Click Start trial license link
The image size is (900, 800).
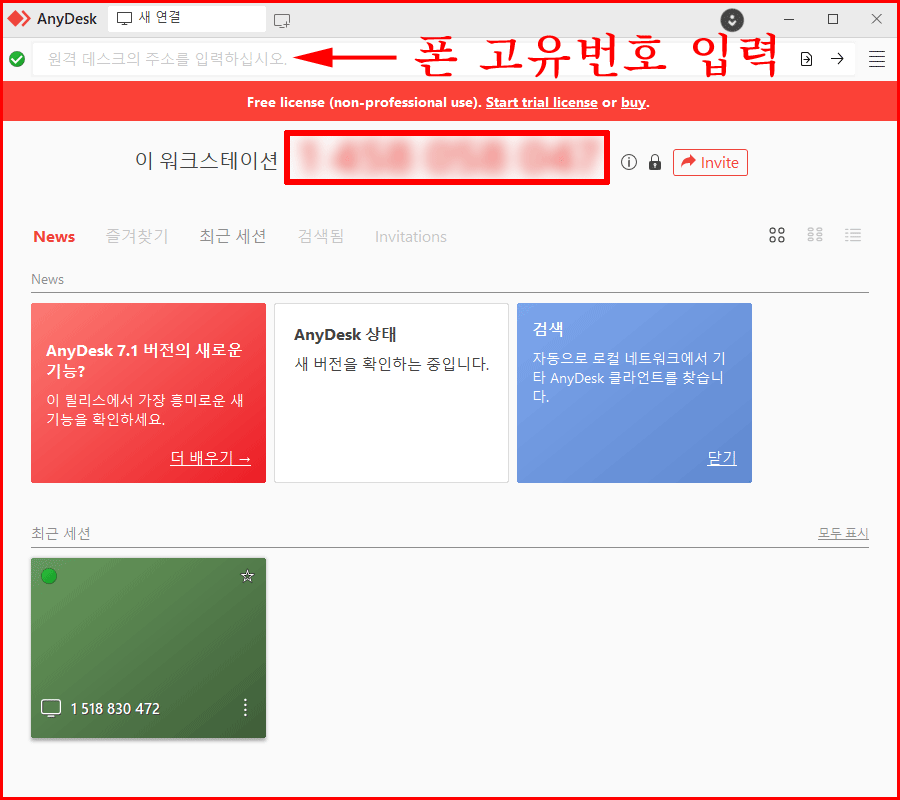541,102
